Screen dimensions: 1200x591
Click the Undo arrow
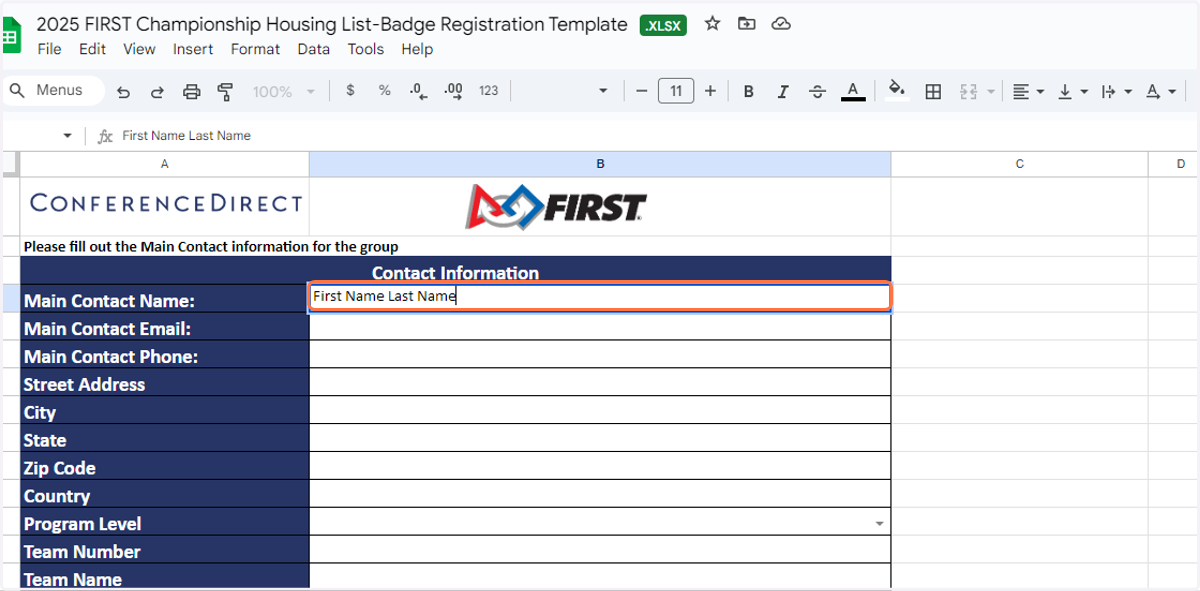click(x=123, y=92)
